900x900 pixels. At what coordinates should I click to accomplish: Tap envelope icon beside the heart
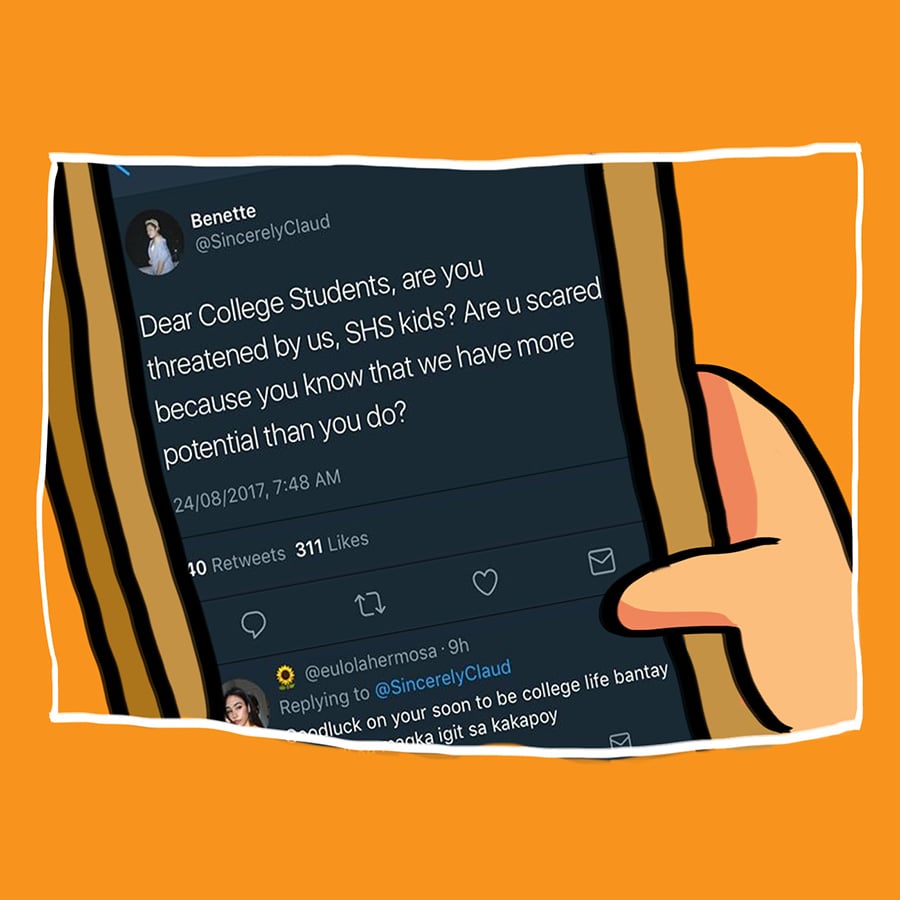pos(602,561)
